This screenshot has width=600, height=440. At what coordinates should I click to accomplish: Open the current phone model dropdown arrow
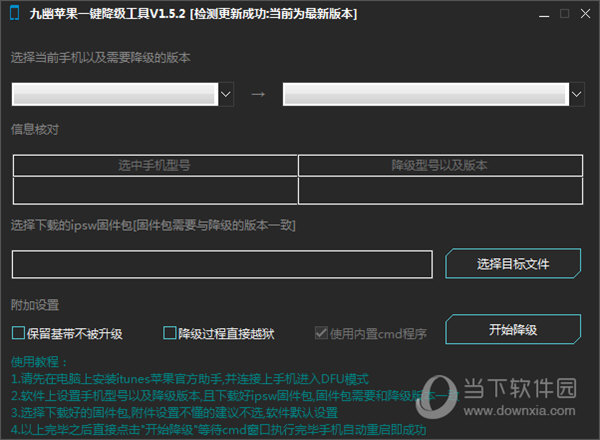226,94
